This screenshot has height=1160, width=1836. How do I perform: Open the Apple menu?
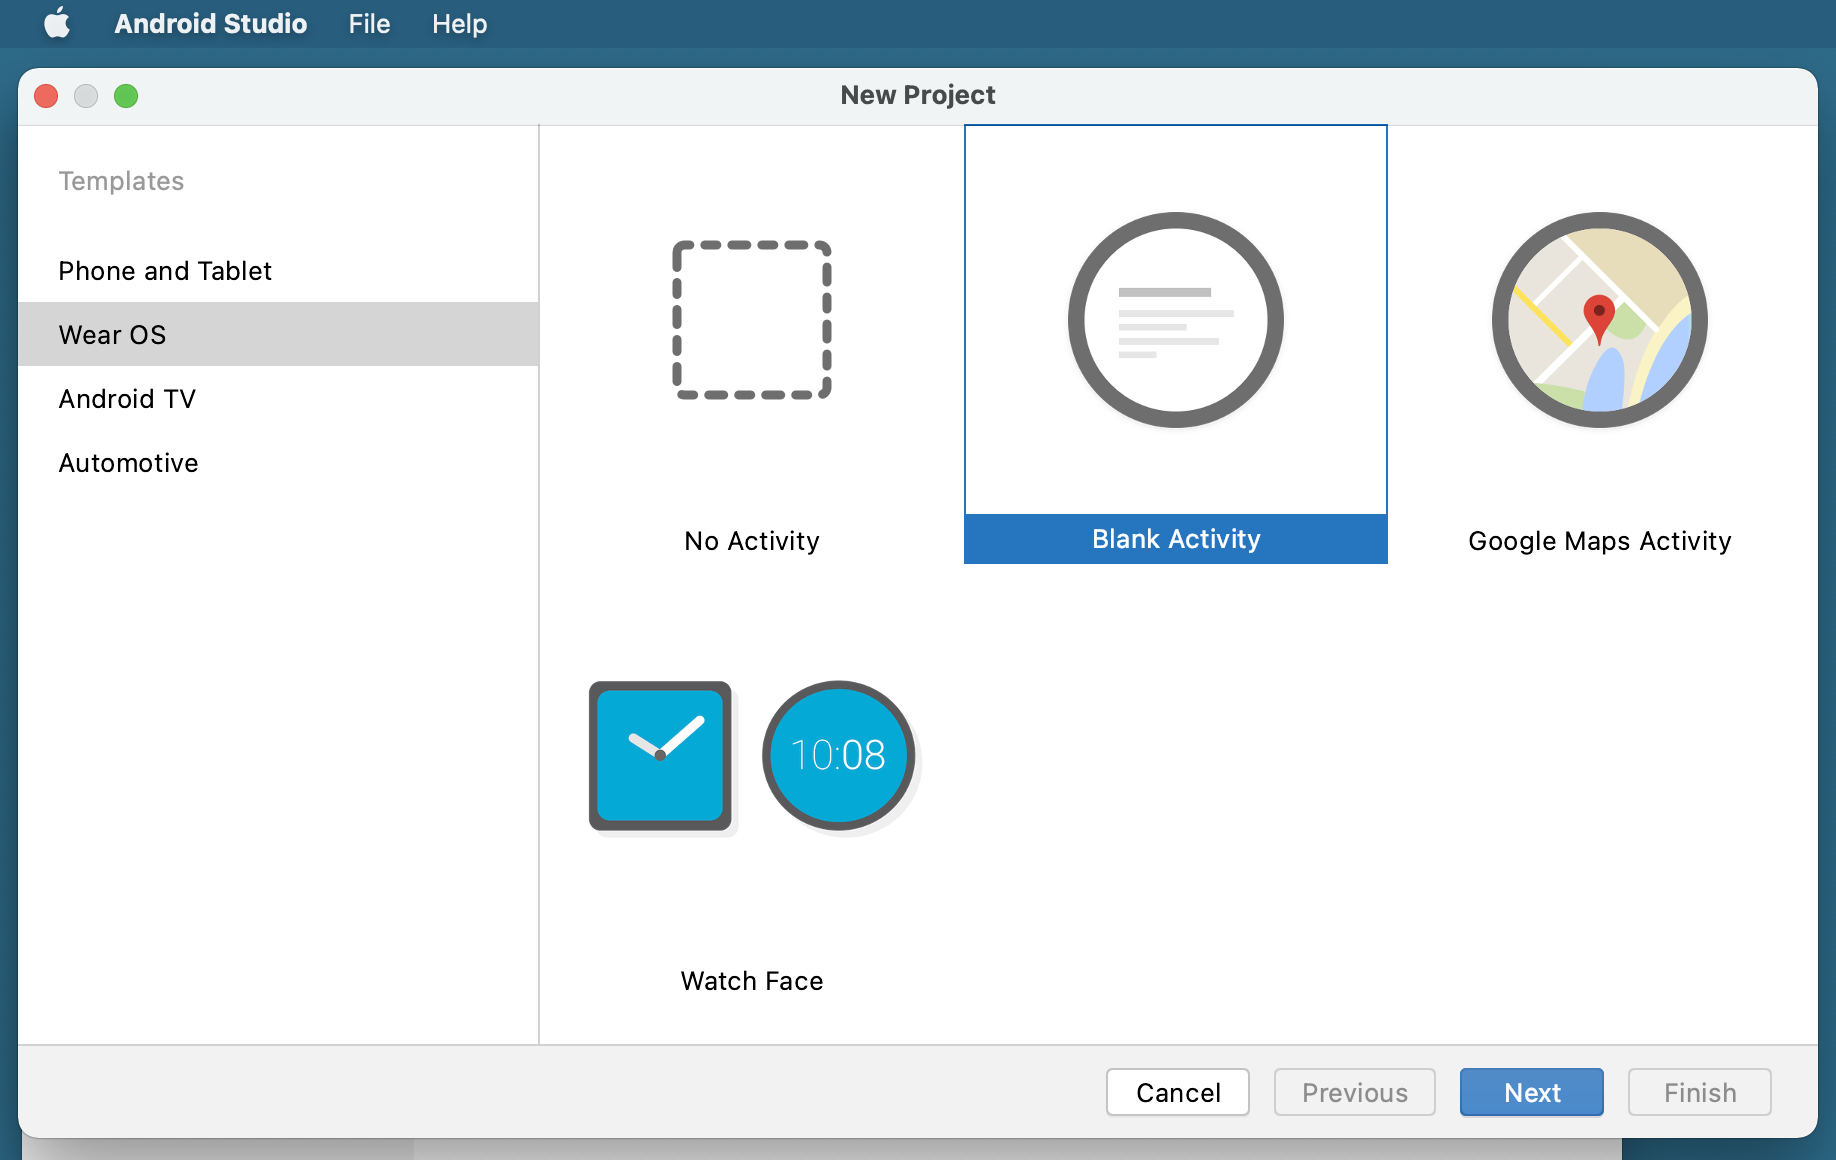coord(57,23)
